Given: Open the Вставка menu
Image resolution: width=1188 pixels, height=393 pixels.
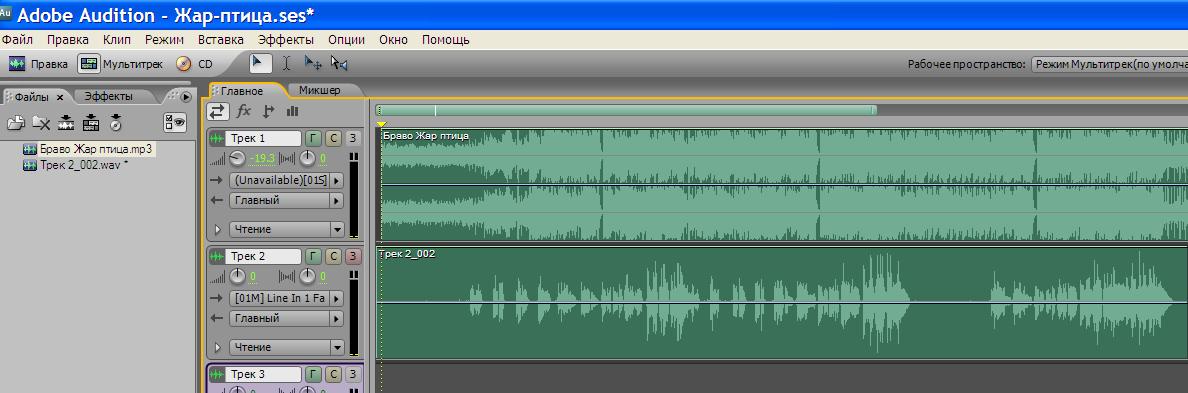Looking at the screenshot, I should tap(220, 39).
